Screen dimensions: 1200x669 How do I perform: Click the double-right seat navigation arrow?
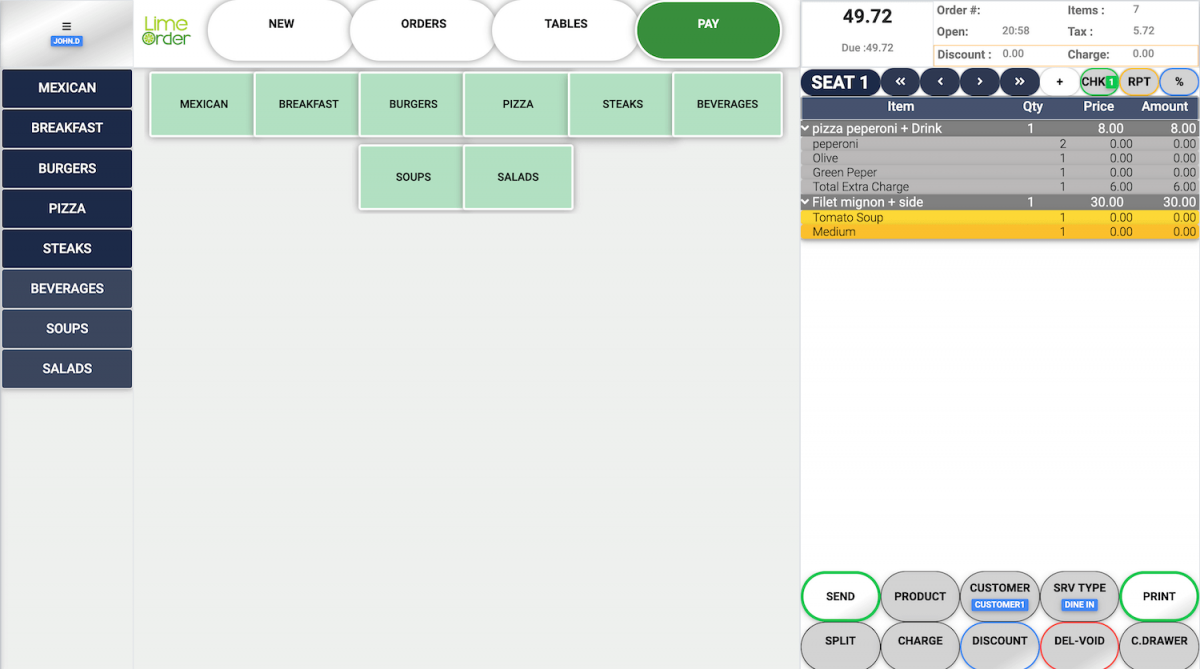point(1020,81)
